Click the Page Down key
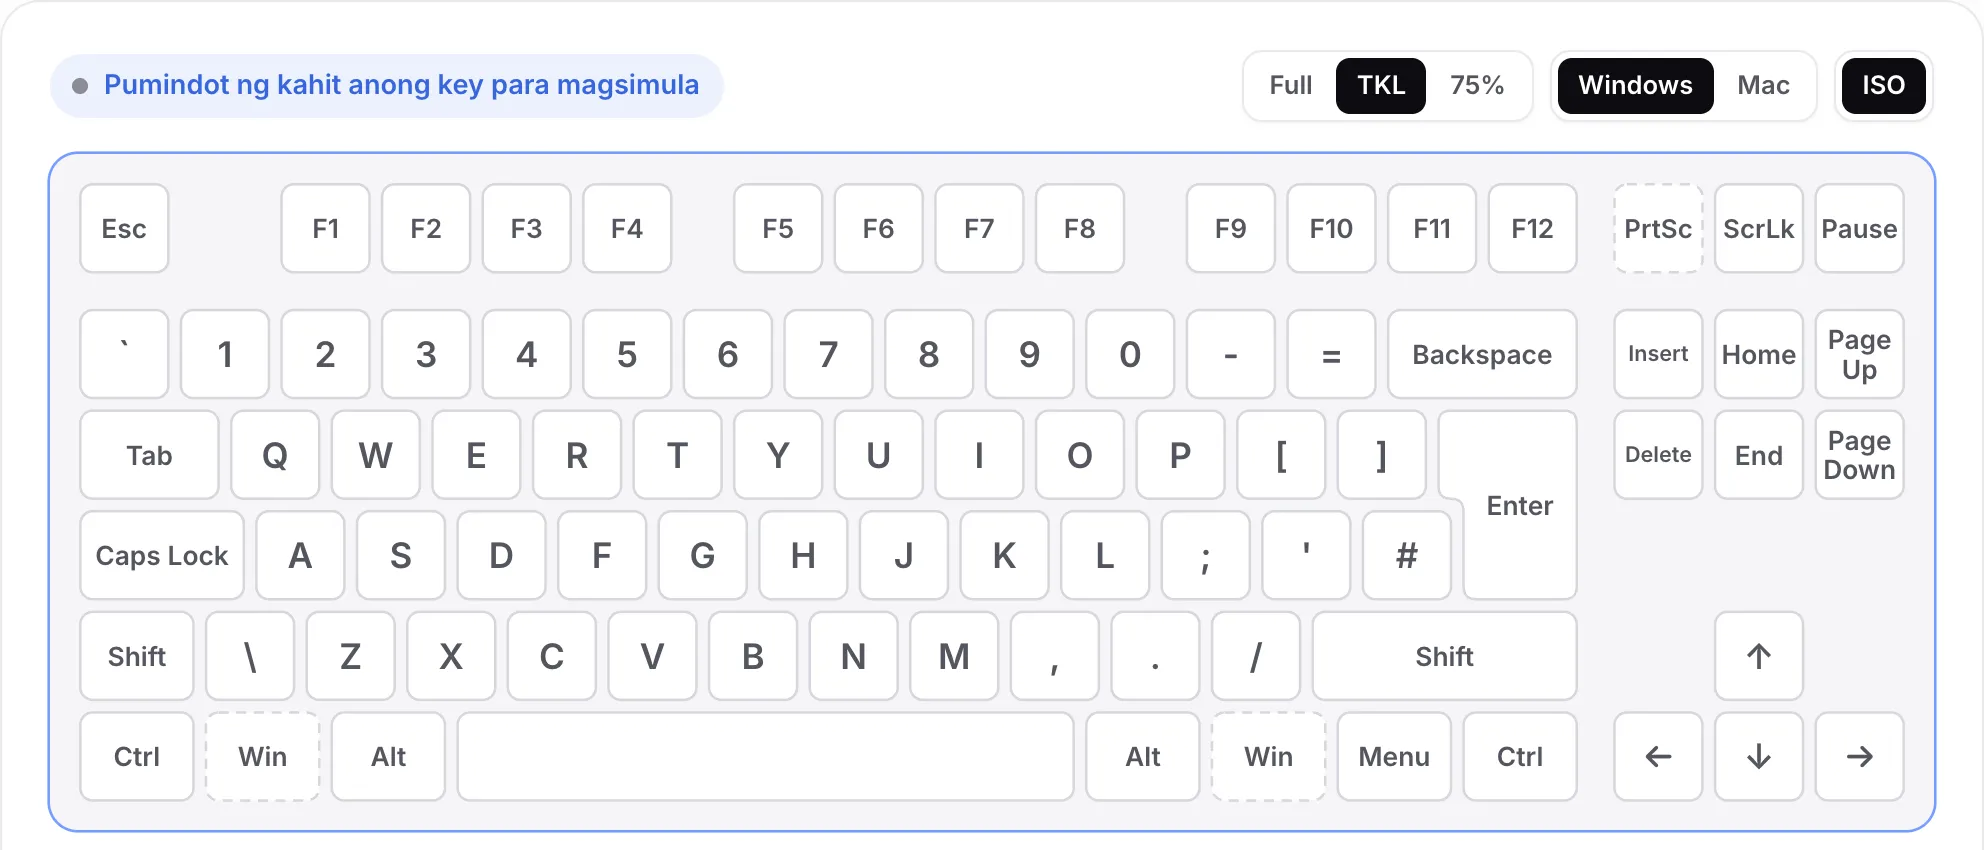1984x850 pixels. [x=1859, y=455]
